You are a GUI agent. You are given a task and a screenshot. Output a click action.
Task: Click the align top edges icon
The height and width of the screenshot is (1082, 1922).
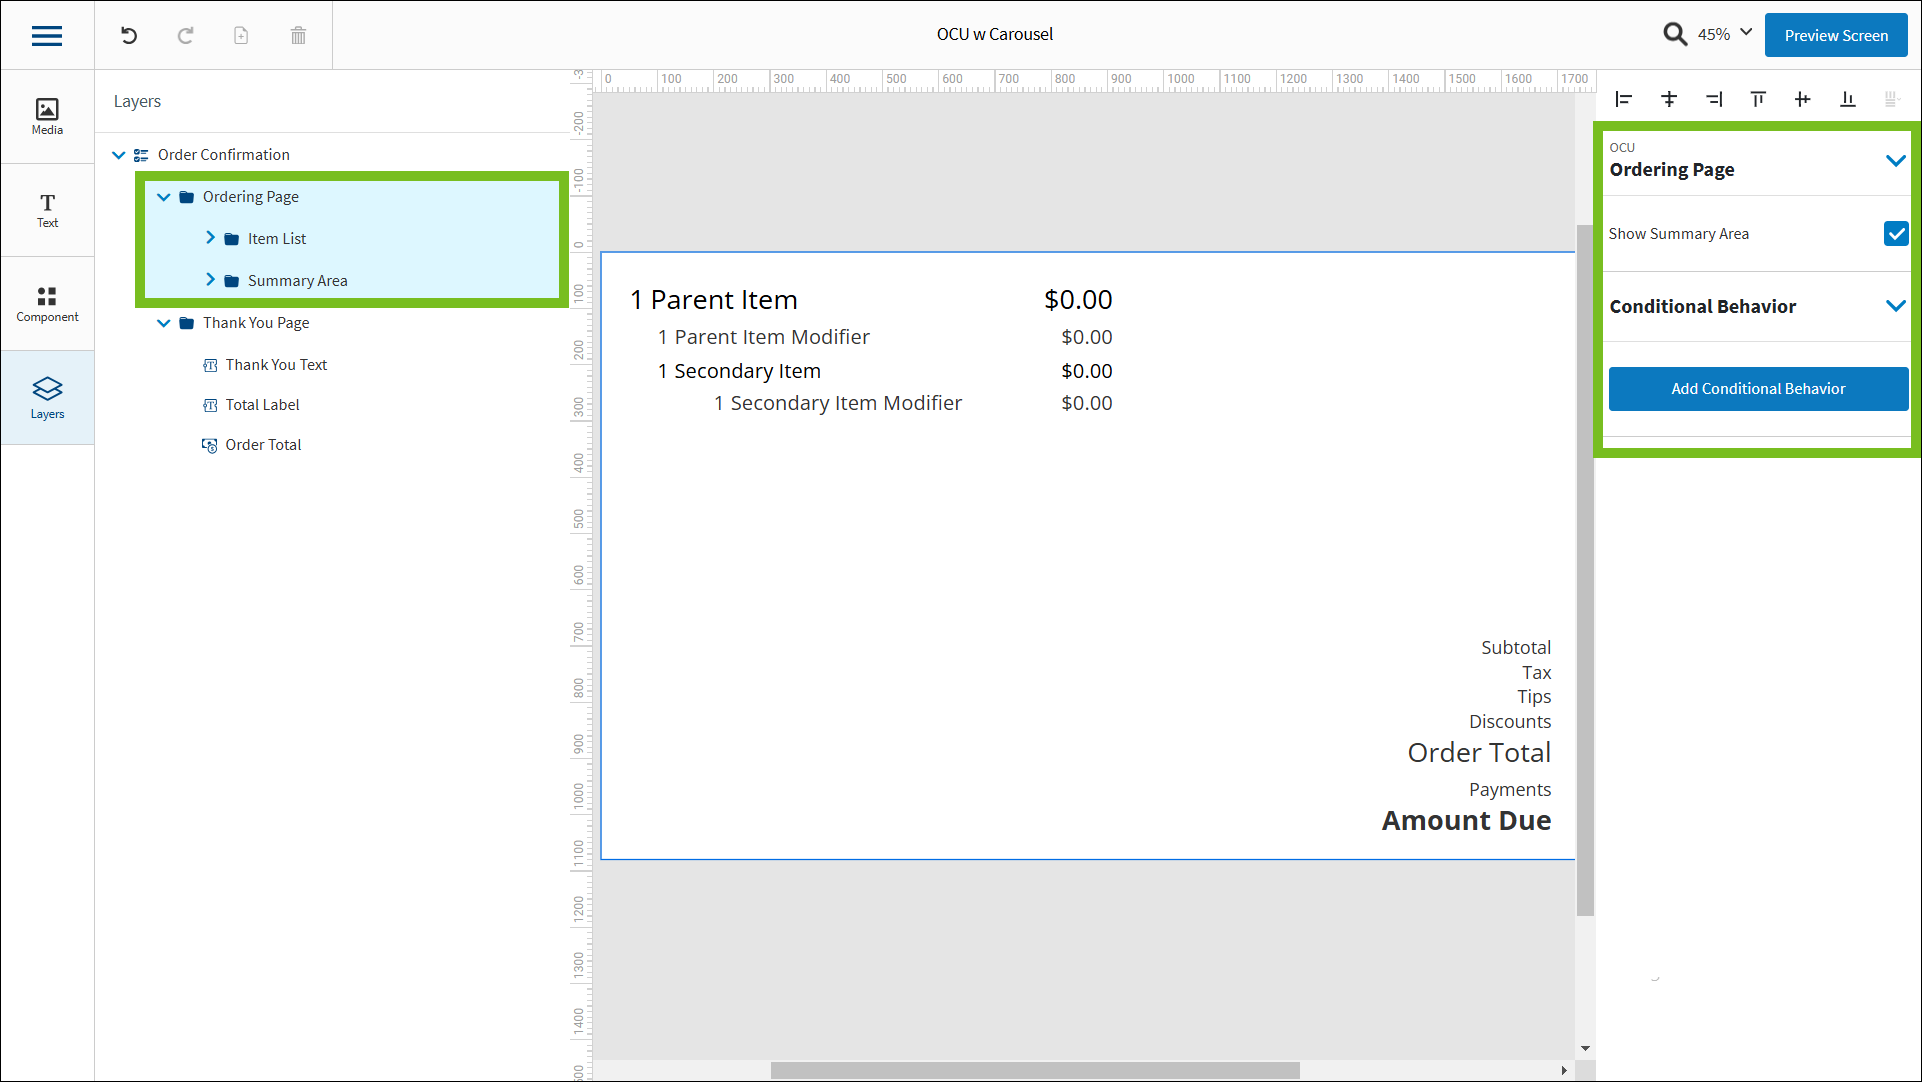(x=1758, y=99)
